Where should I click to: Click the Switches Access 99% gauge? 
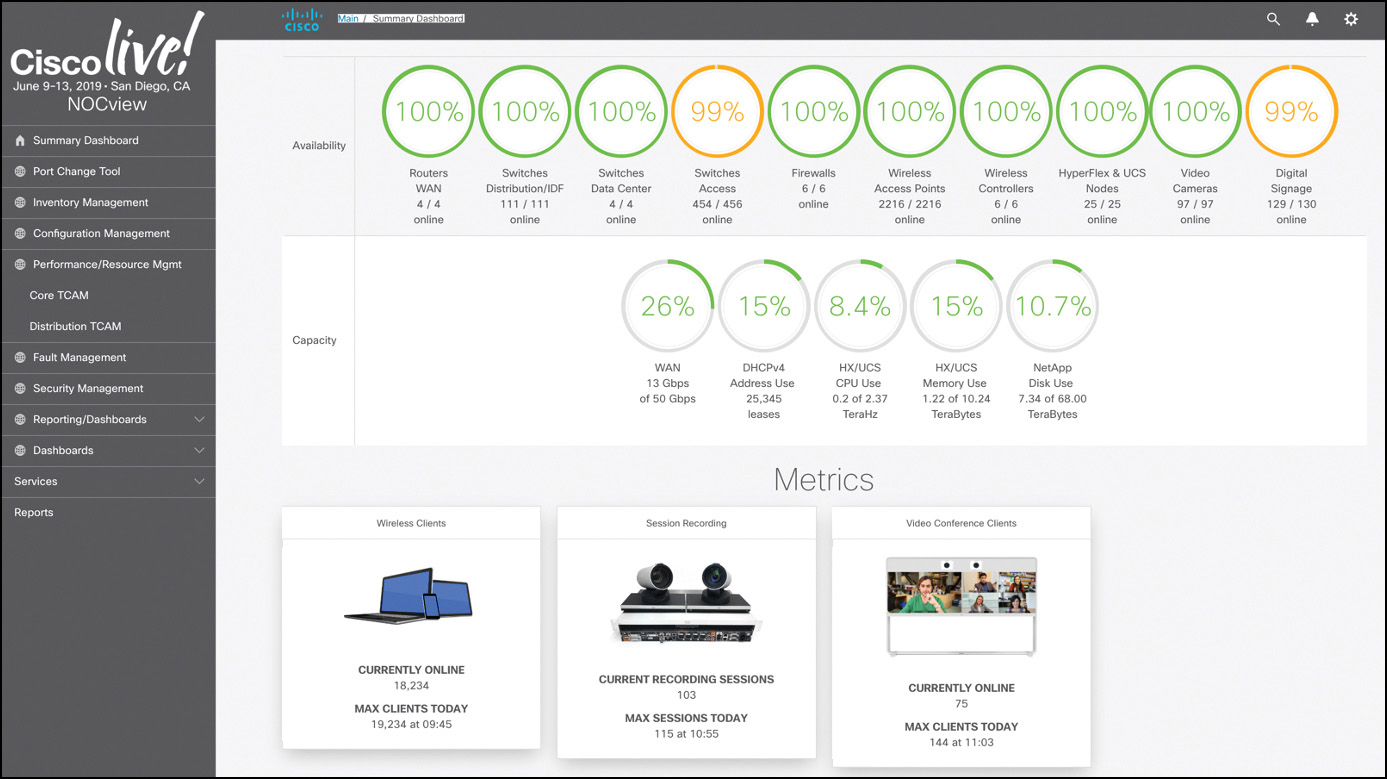[717, 112]
